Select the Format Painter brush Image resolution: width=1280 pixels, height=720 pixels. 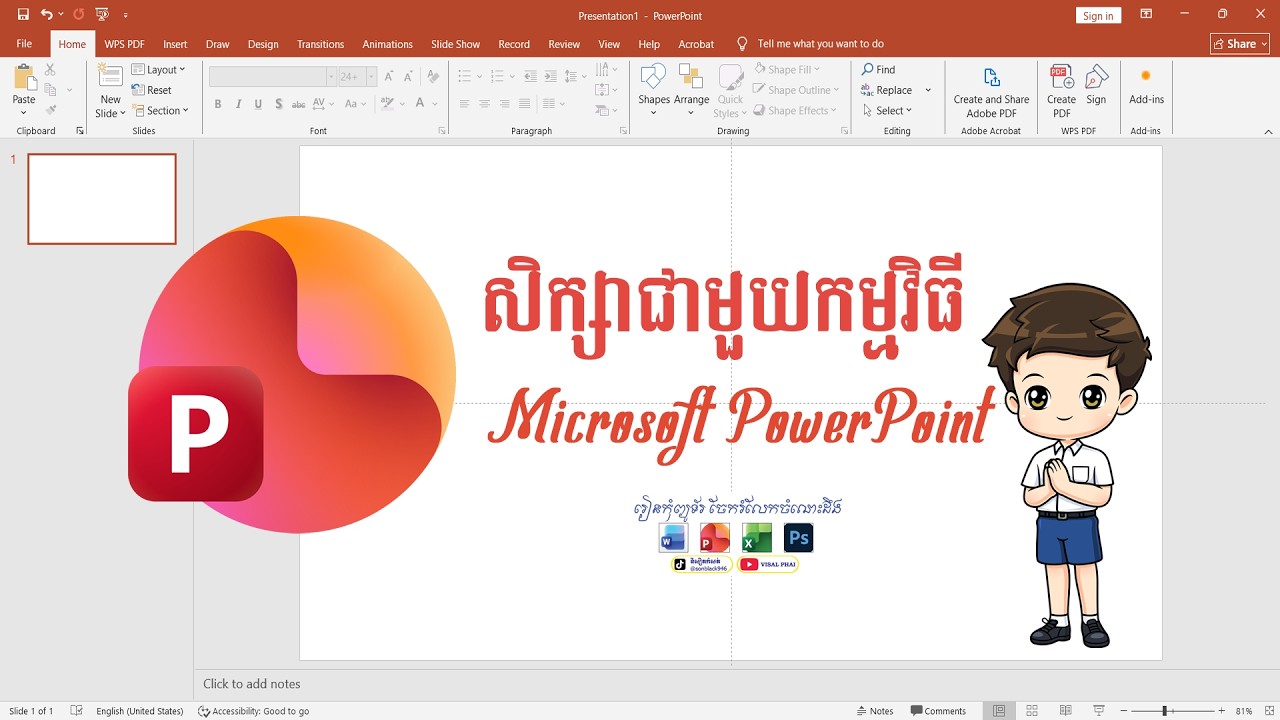[50, 110]
